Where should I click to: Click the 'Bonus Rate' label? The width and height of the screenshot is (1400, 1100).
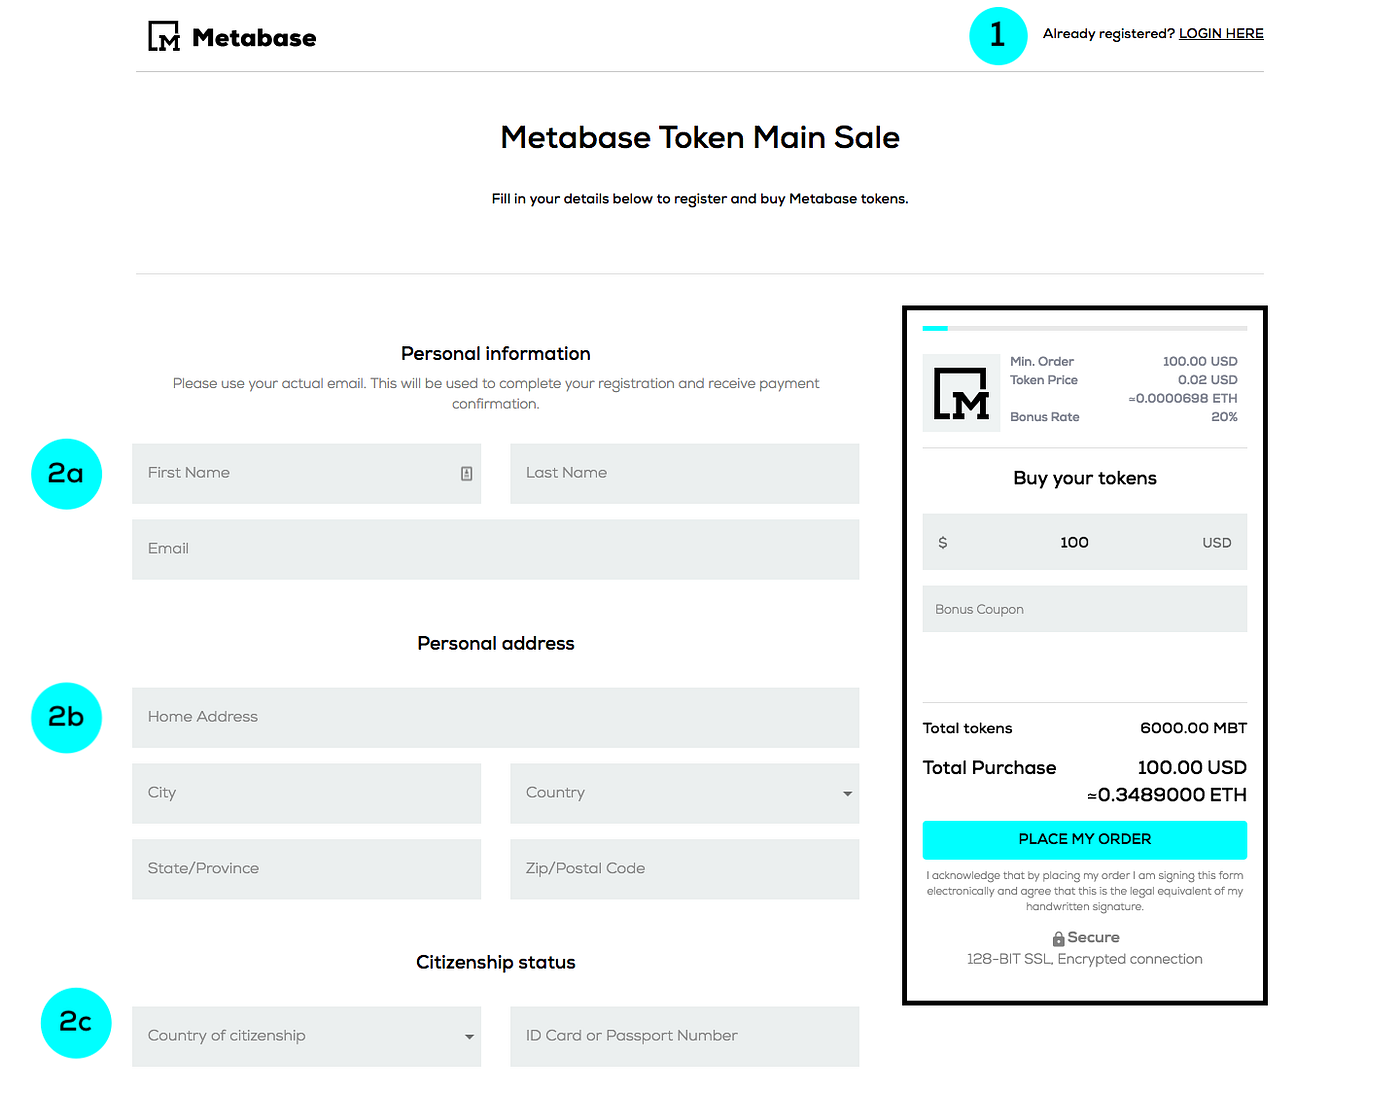[1045, 417]
